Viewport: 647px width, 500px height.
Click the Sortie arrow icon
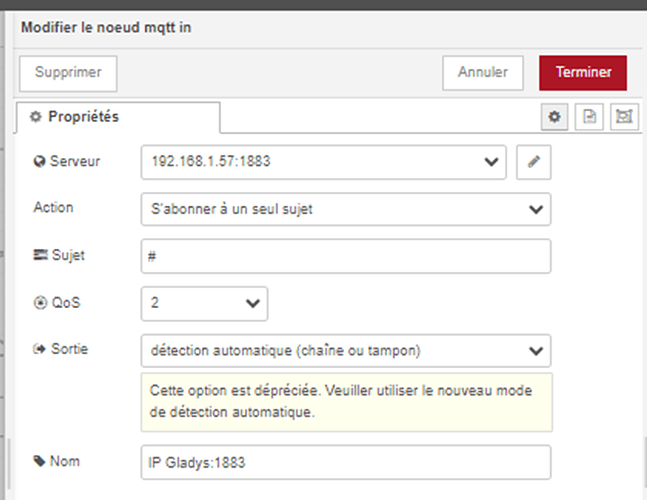tap(39, 349)
